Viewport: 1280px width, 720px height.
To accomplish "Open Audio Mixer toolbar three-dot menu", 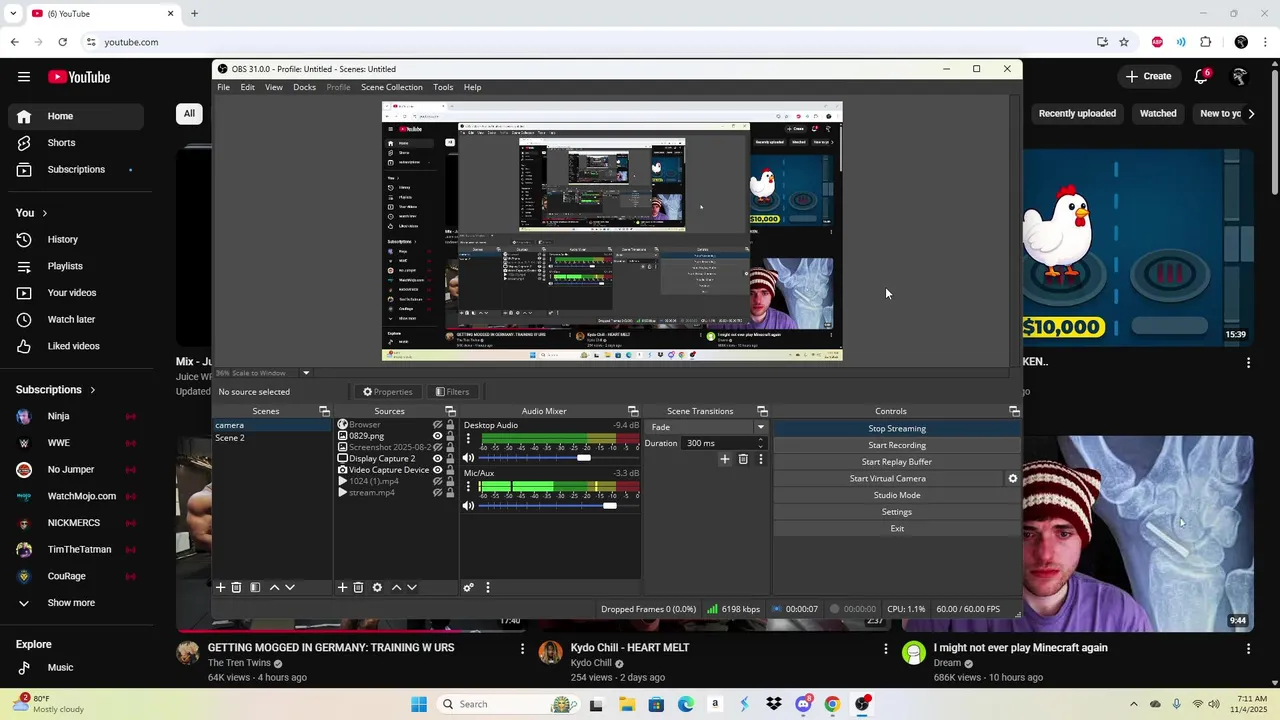I will (488, 587).
